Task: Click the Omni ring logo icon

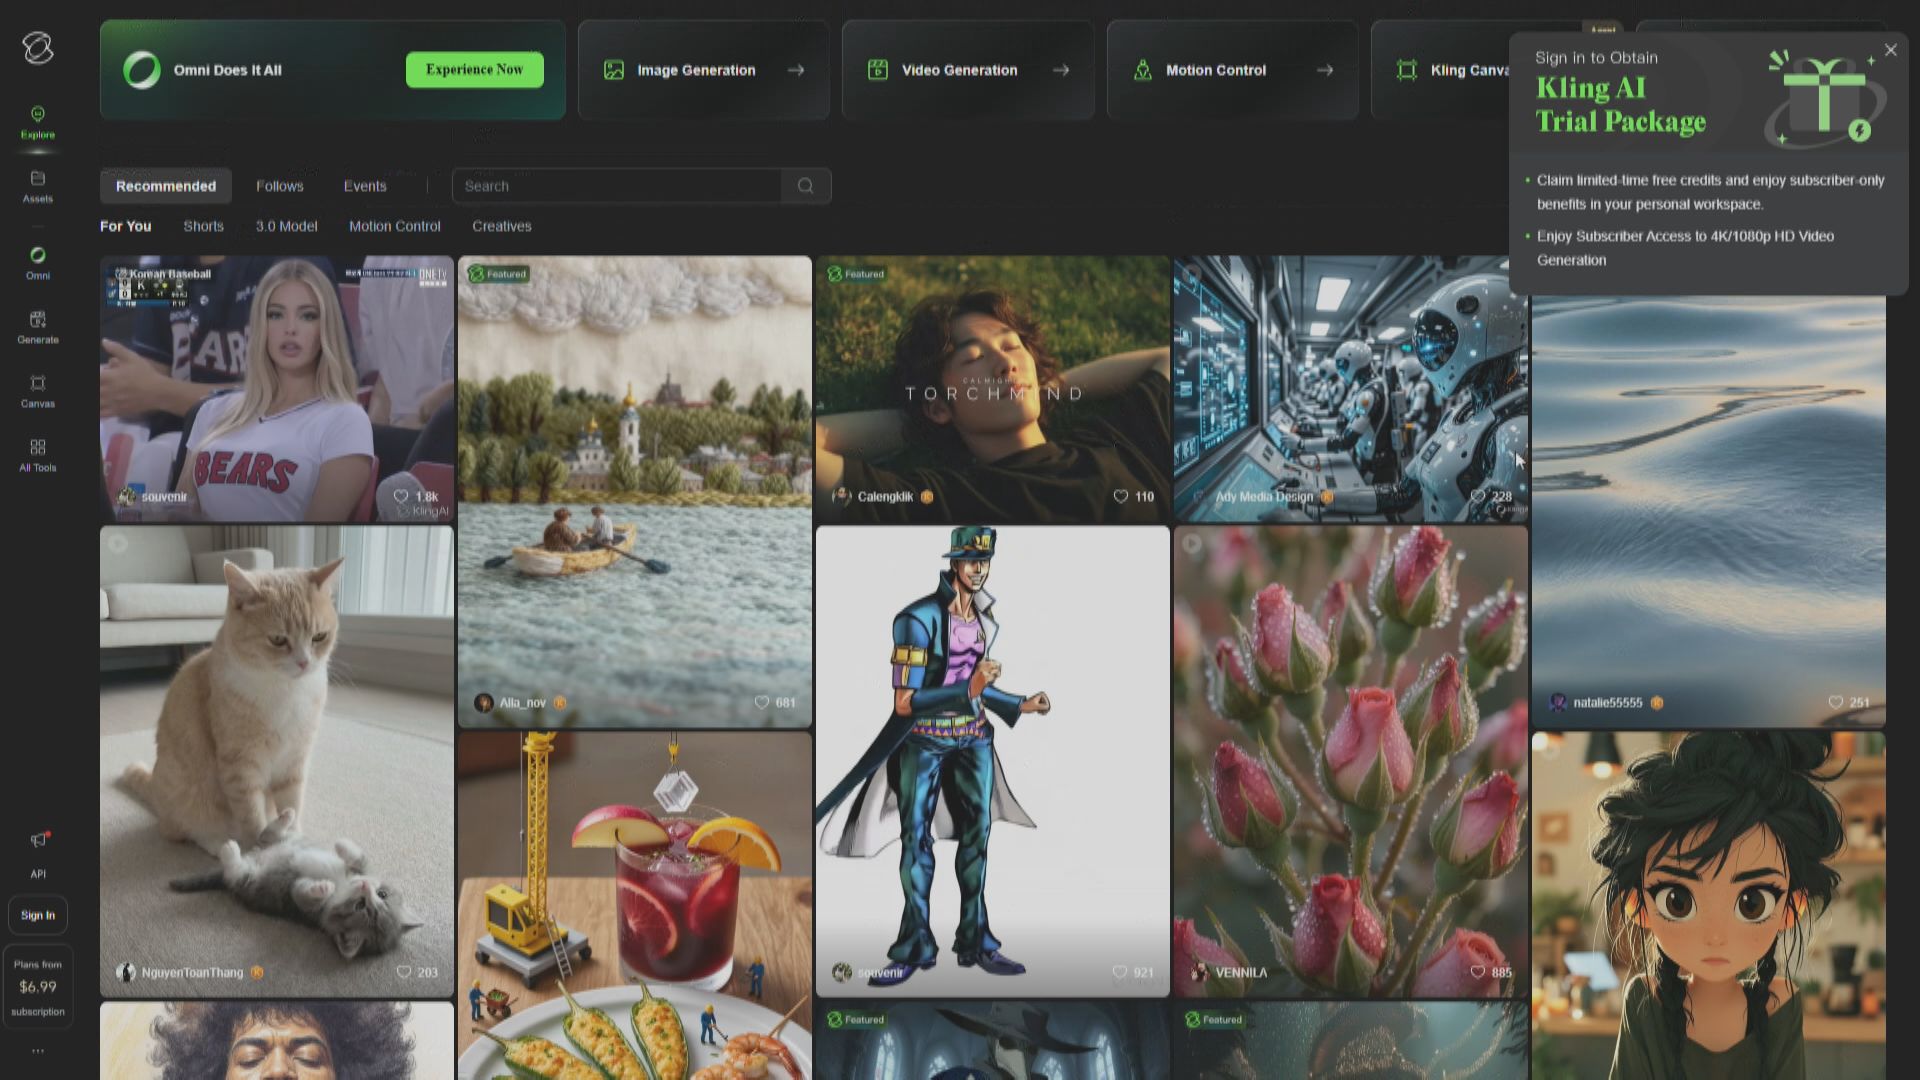Action: (x=142, y=70)
